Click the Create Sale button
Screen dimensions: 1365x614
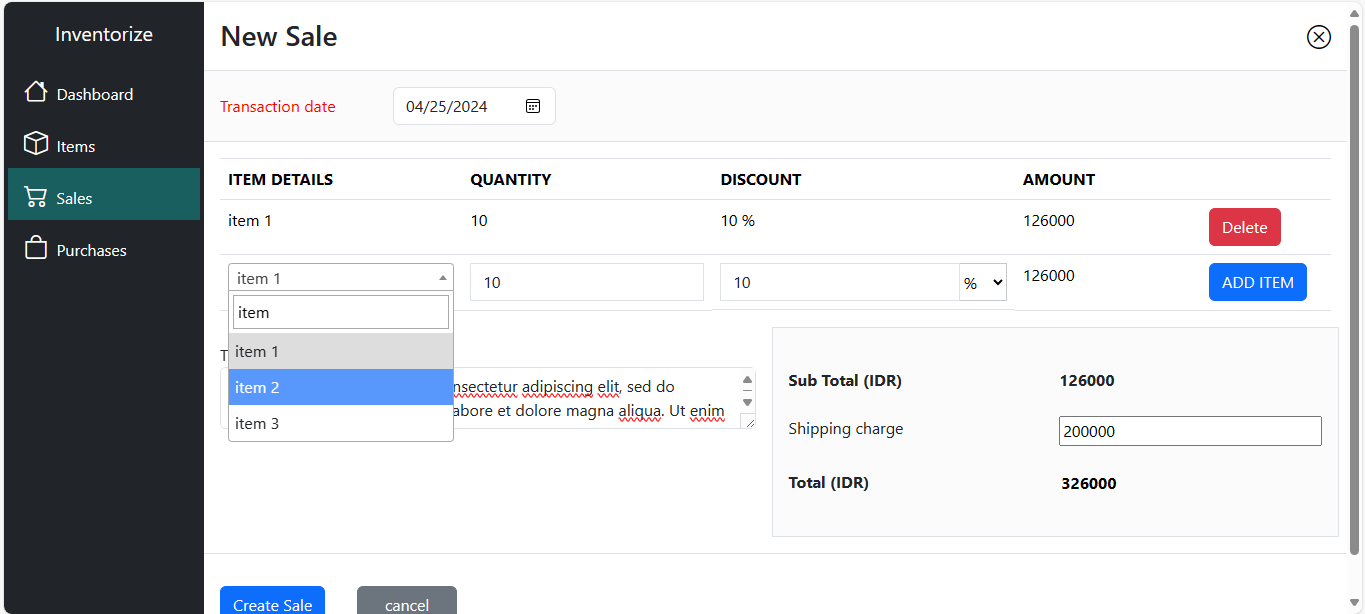point(272,601)
